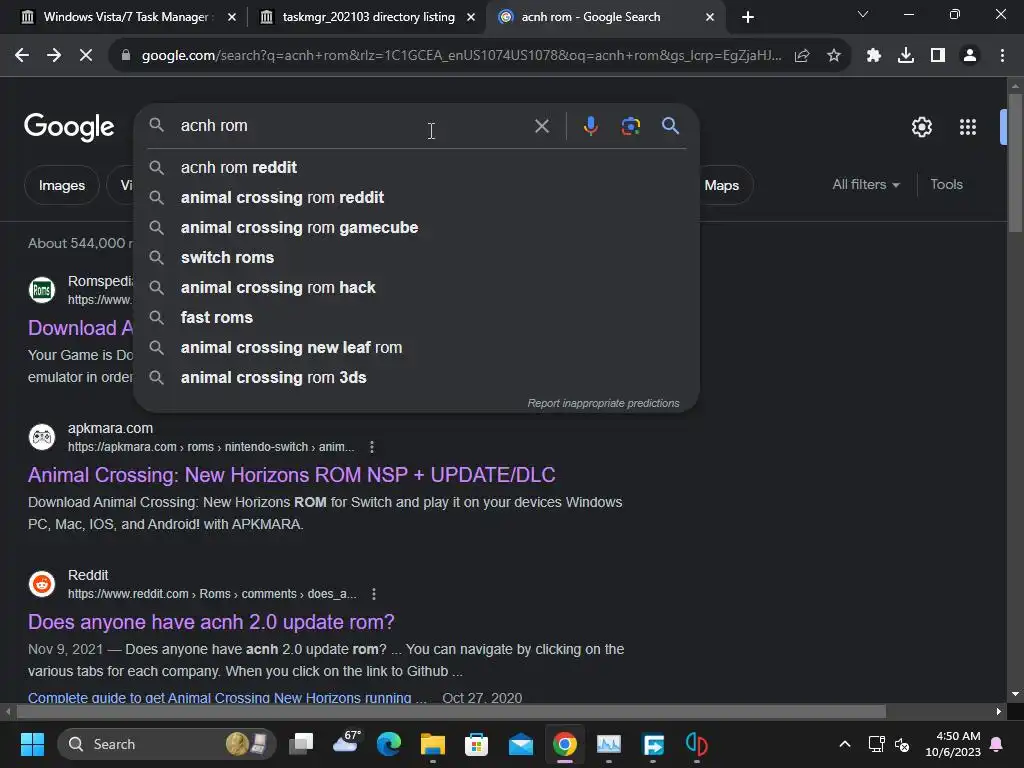Open Google apps grid
This screenshot has height=768, width=1024.
click(x=968, y=127)
